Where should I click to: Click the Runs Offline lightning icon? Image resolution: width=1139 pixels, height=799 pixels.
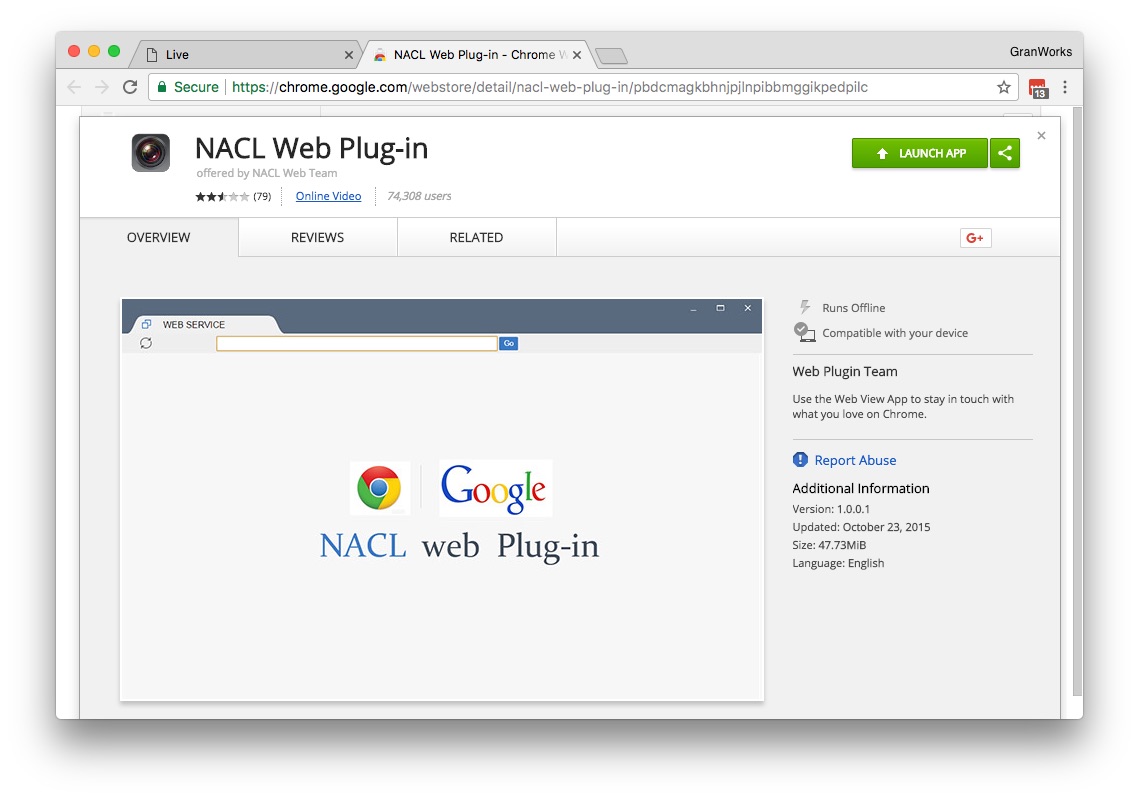click(x=805, y=307)
